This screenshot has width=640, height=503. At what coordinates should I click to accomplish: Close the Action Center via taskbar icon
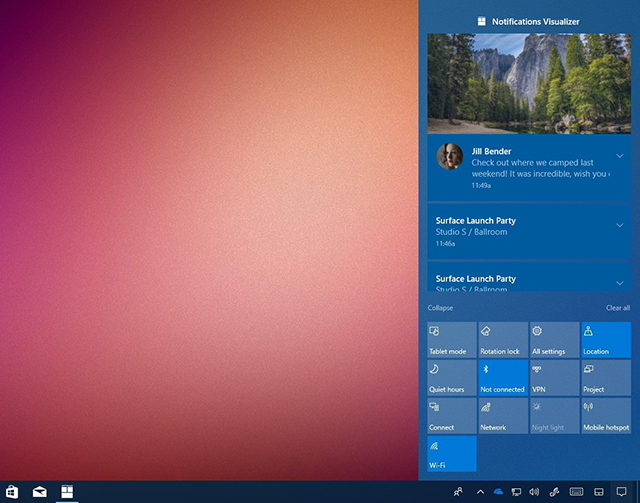click(x=621, y=492)
